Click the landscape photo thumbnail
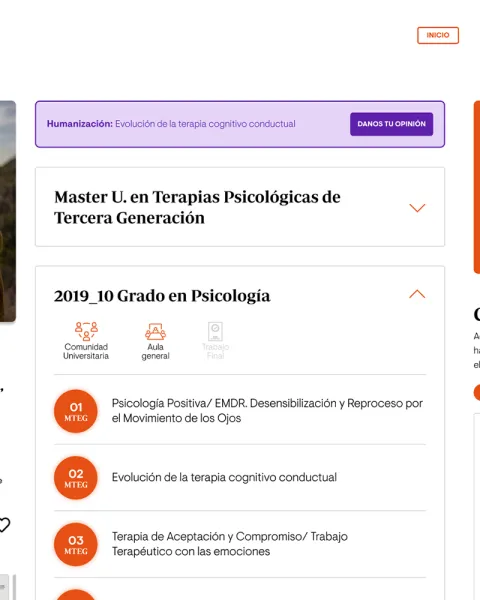Image resolution: width=480 pixels, height=600 pixels. click(8, 211)
